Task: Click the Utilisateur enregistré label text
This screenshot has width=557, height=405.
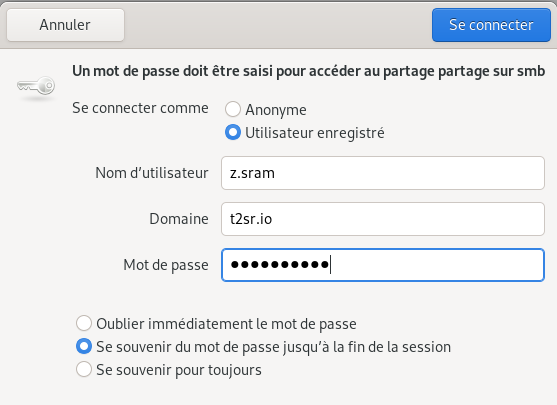Action: pyautogui.click(x=315, y=133)
